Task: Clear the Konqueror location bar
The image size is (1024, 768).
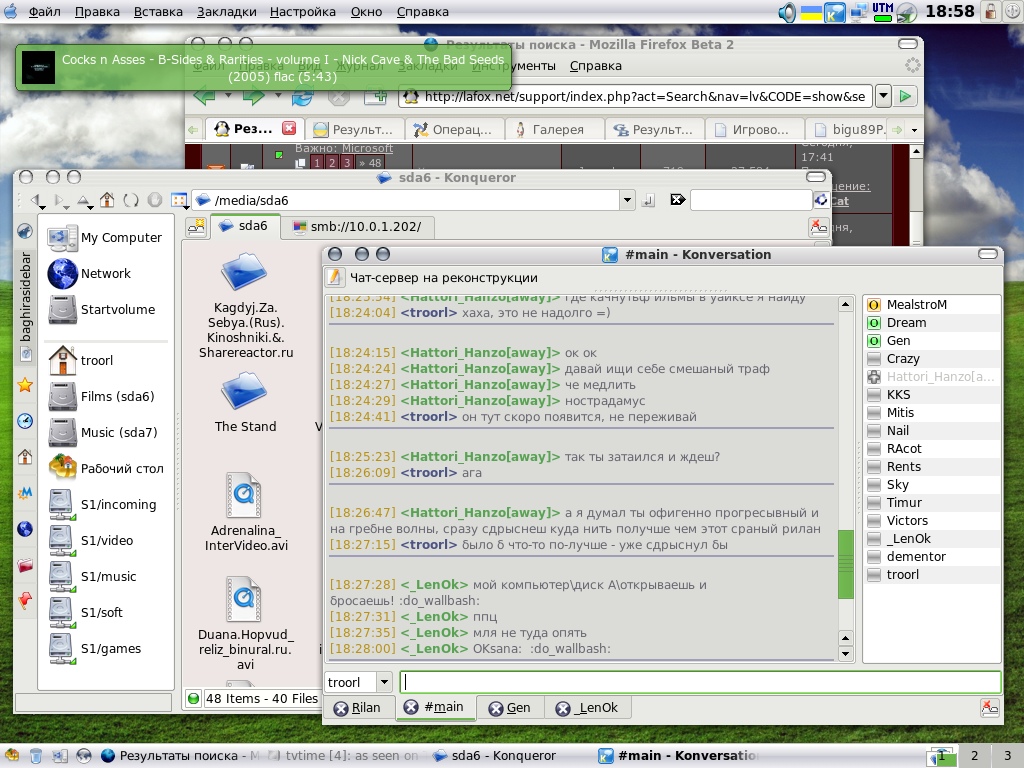Action: click(x=677, y=200)
